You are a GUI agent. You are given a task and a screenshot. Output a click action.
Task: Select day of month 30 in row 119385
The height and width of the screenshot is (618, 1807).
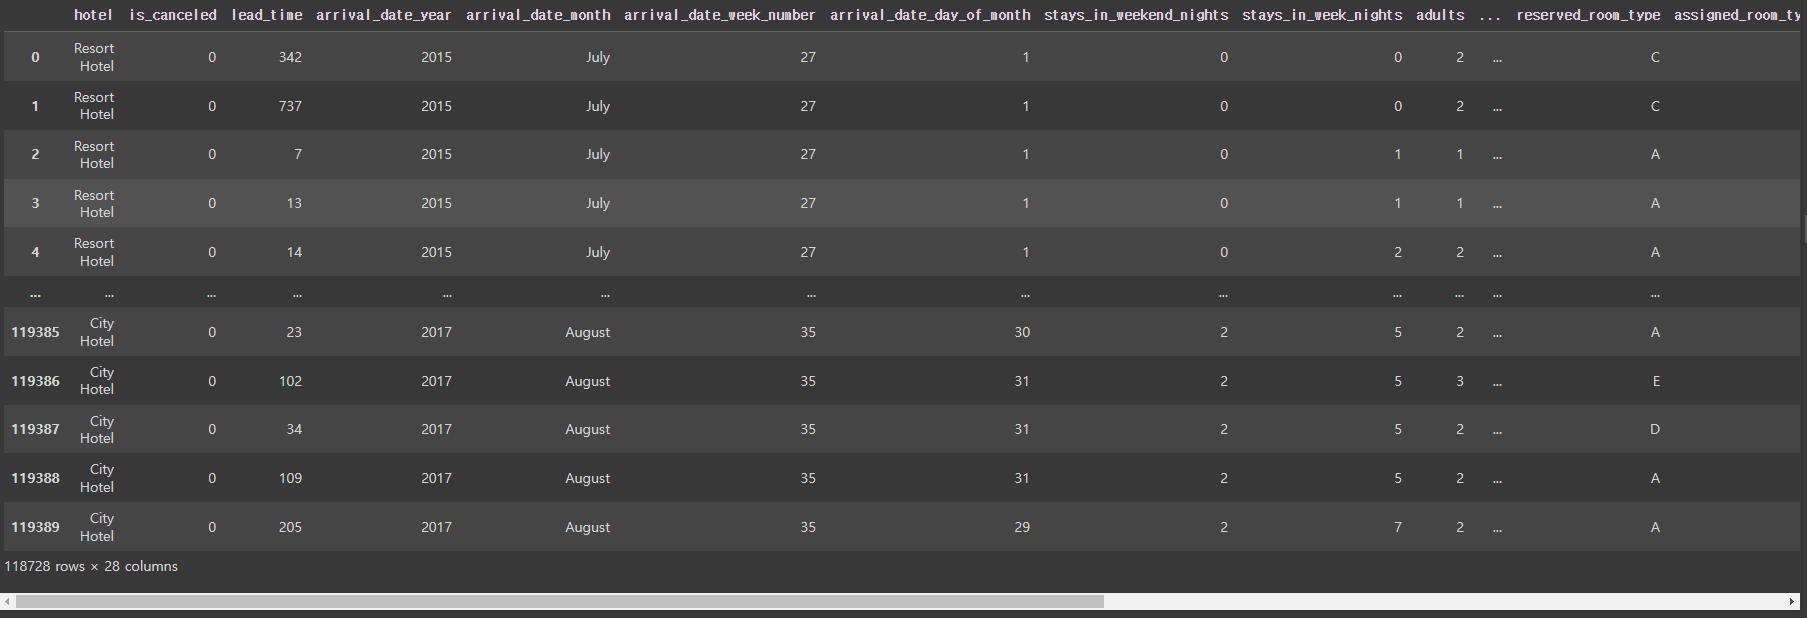(x=1022, y=332)
